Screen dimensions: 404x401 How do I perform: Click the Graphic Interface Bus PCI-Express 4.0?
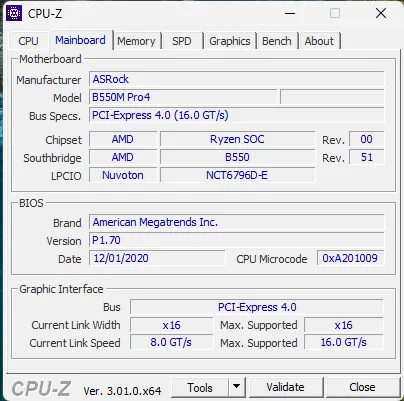click(257, 307)
